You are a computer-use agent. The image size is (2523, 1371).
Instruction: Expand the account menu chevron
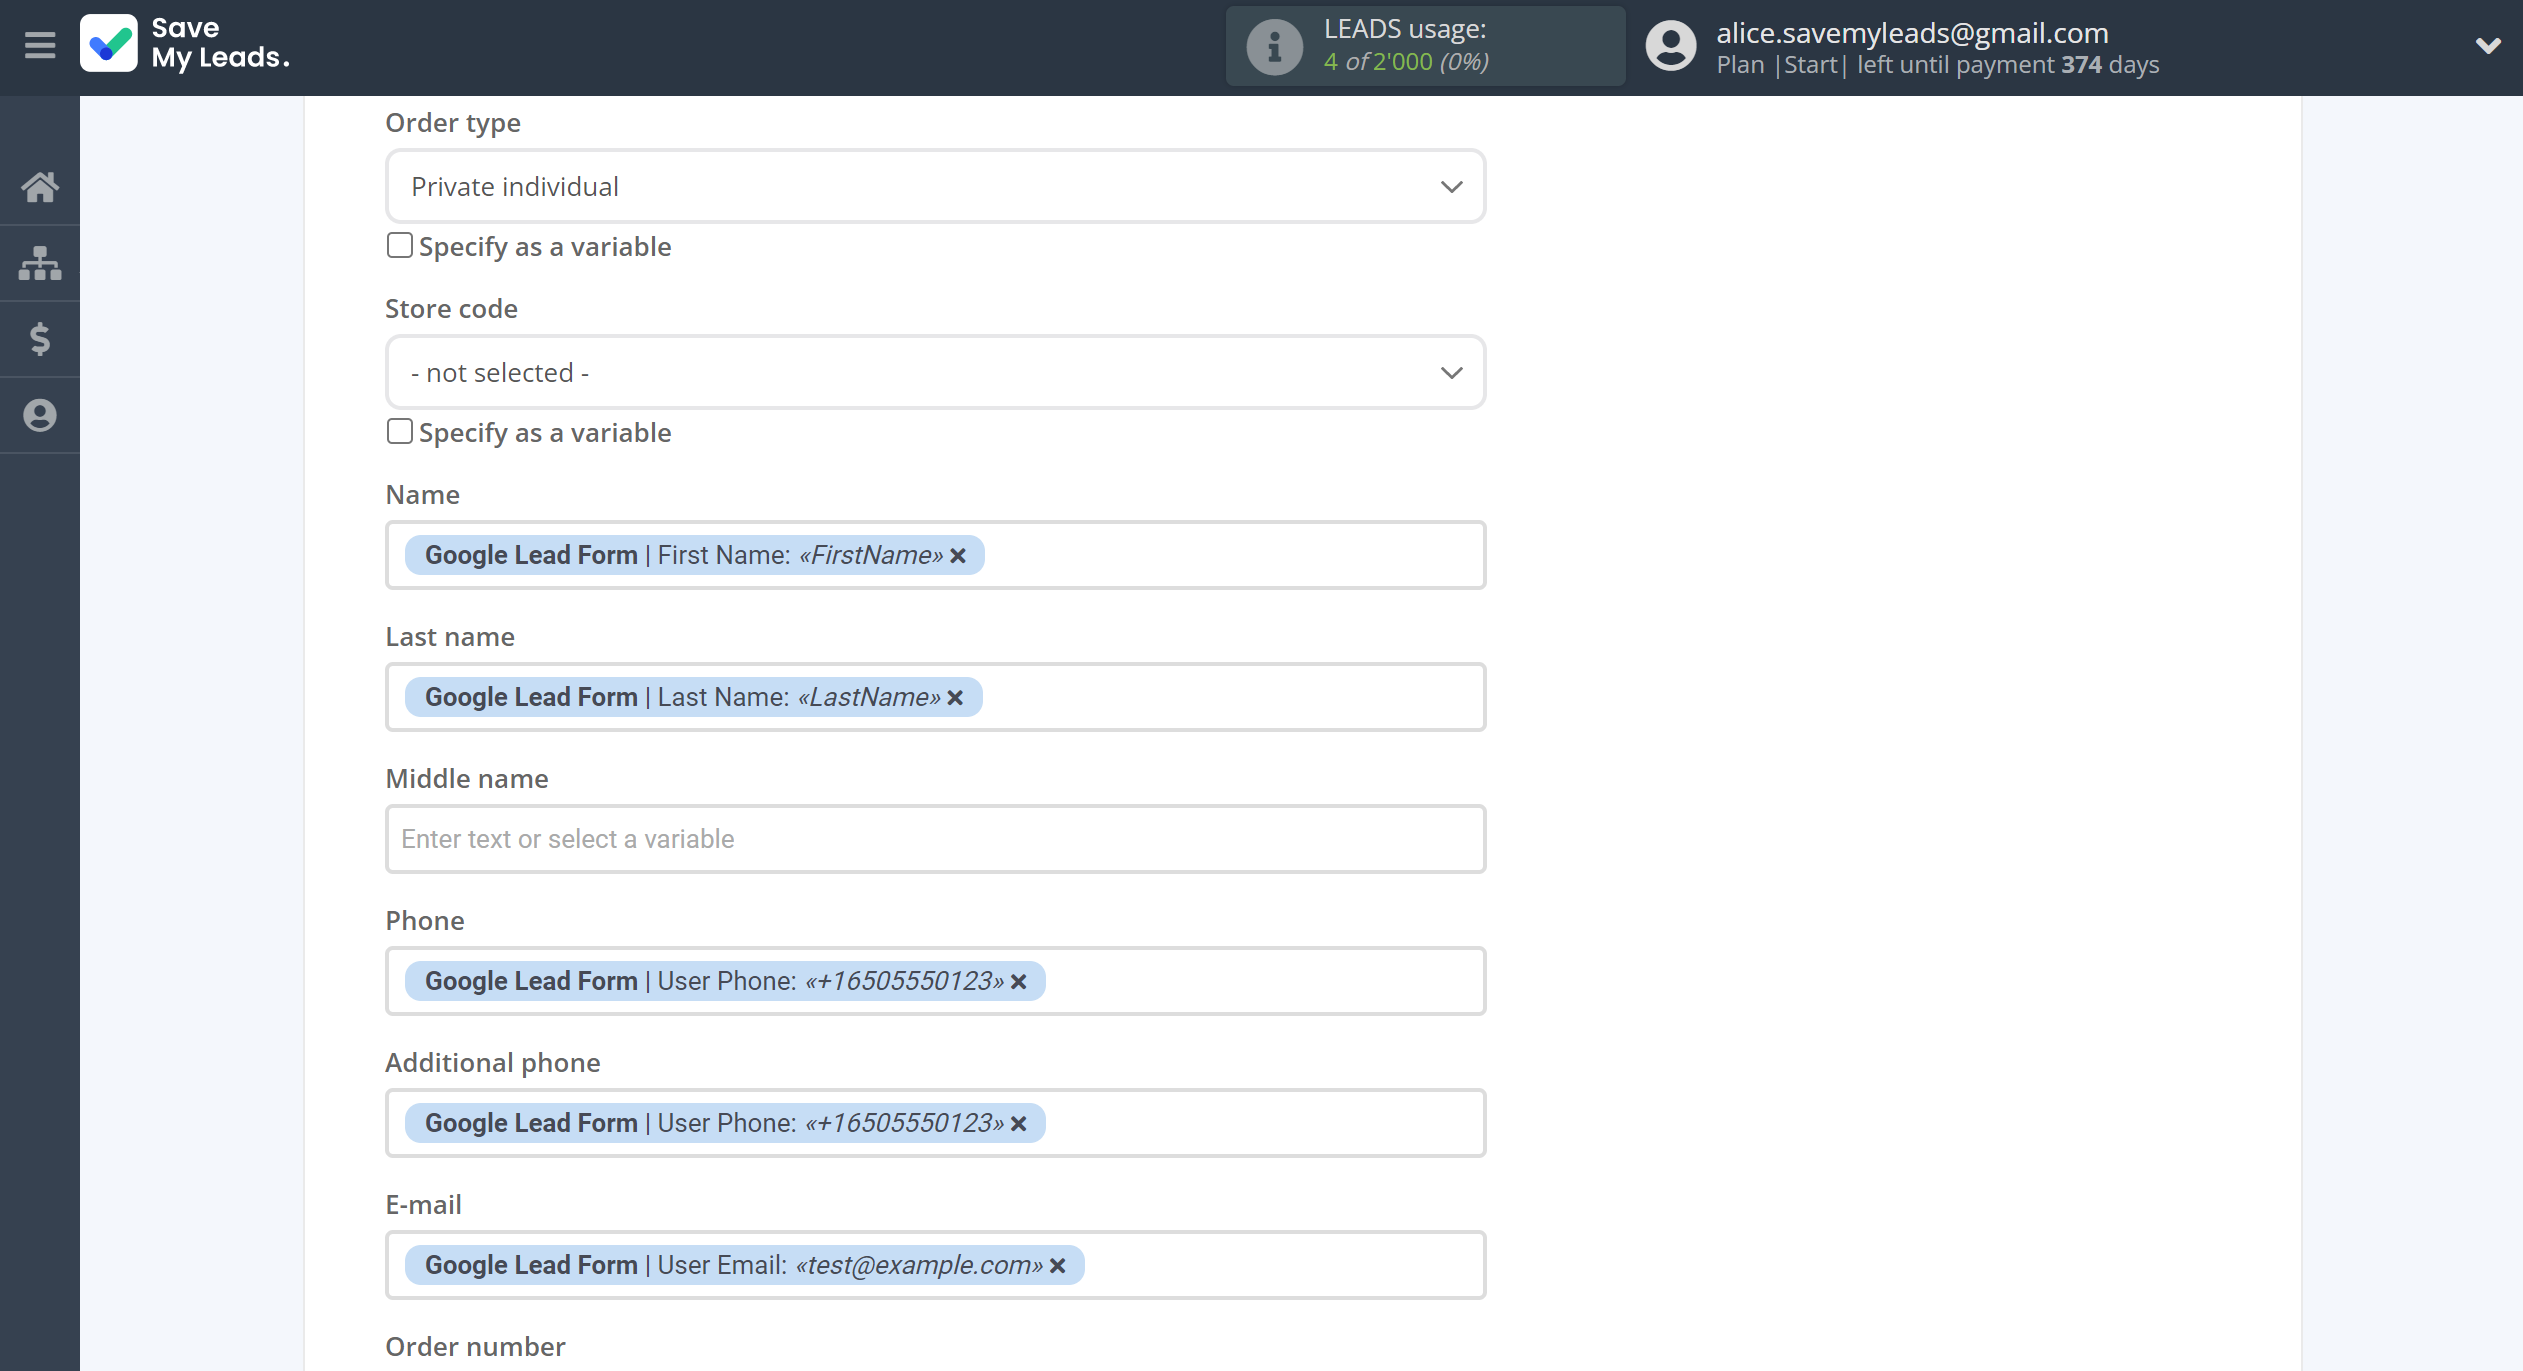point(2488,46)
